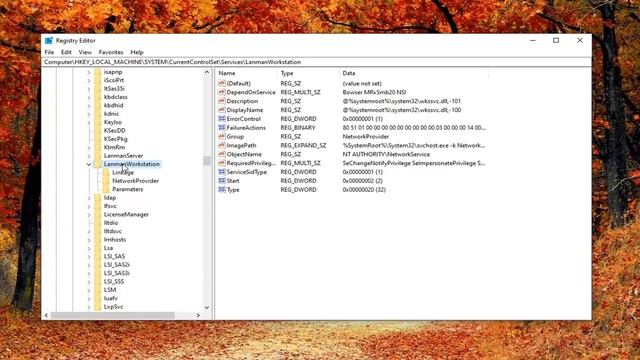Click REG_EXPAND_SZ type cell
This screenshot has width=640, height=360.
pos(303,145)
